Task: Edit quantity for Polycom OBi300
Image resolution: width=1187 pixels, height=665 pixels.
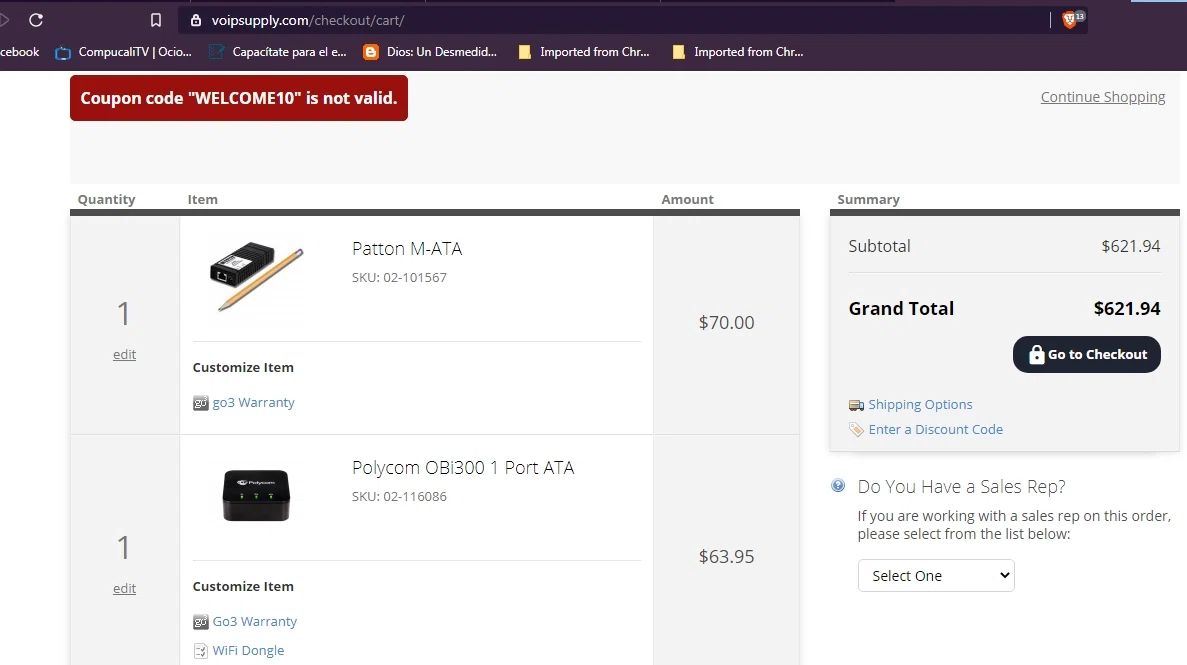Action: tap(124, 589)
